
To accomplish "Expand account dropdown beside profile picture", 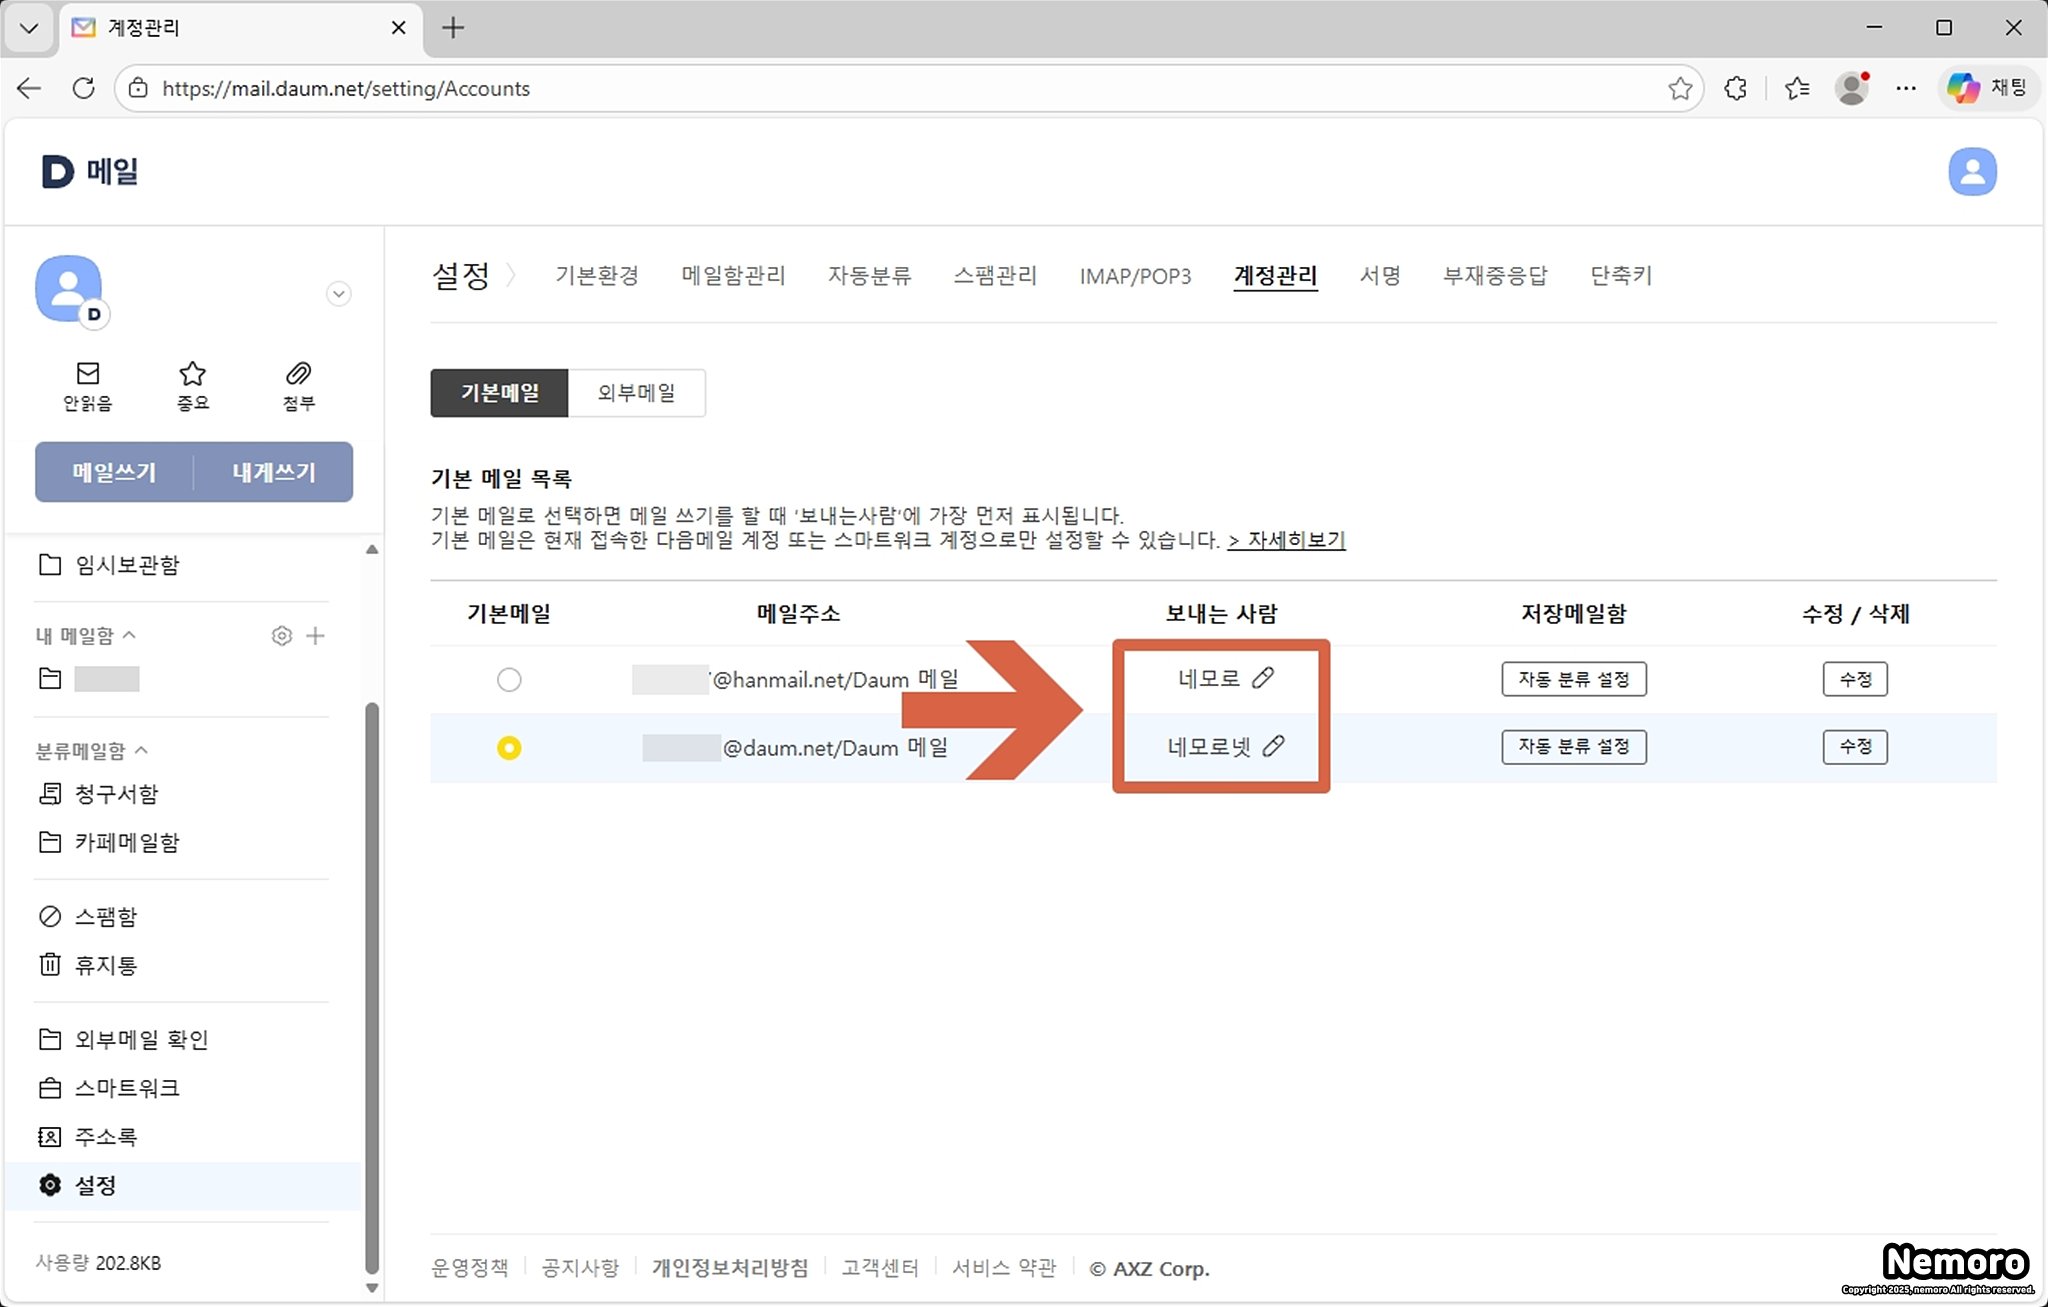I will pyautogui.click(x=339, y=294).
